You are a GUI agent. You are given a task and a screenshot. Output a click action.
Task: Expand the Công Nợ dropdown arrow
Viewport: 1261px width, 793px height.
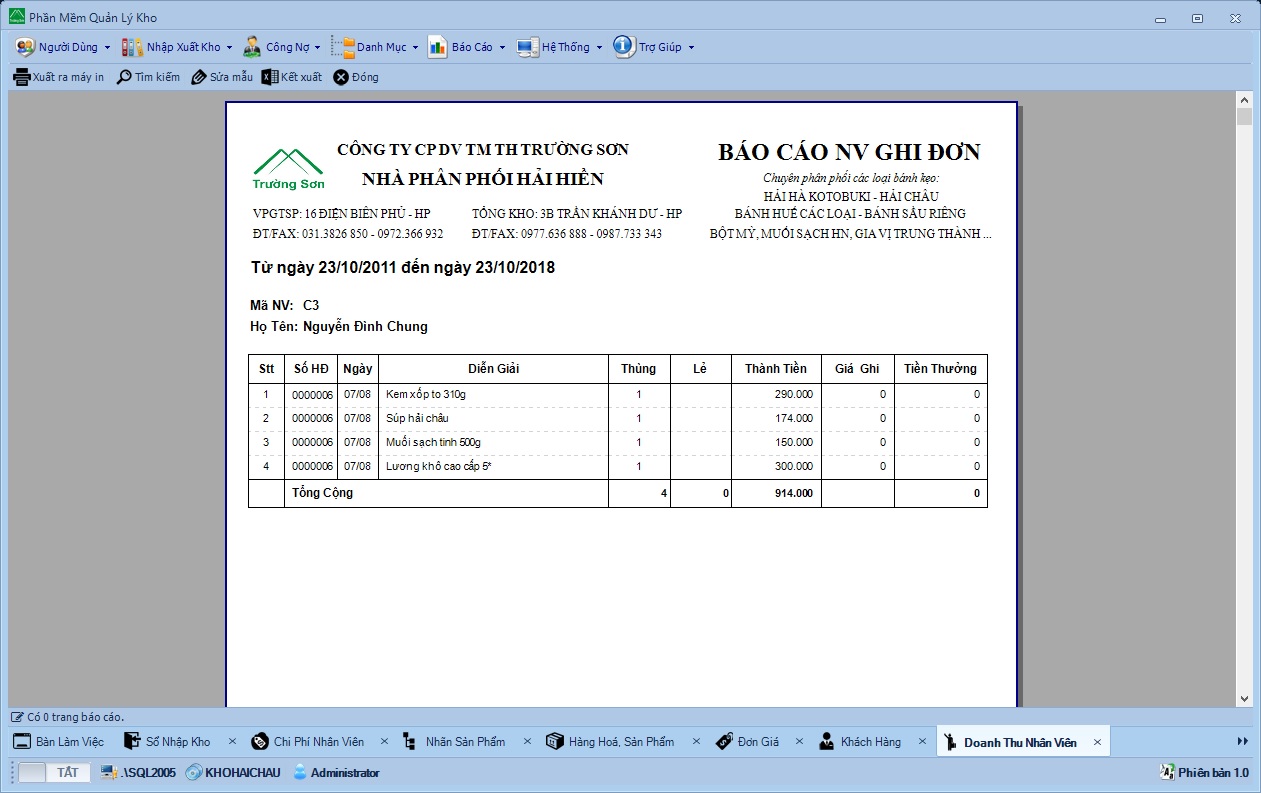click(x=317, y=48)
